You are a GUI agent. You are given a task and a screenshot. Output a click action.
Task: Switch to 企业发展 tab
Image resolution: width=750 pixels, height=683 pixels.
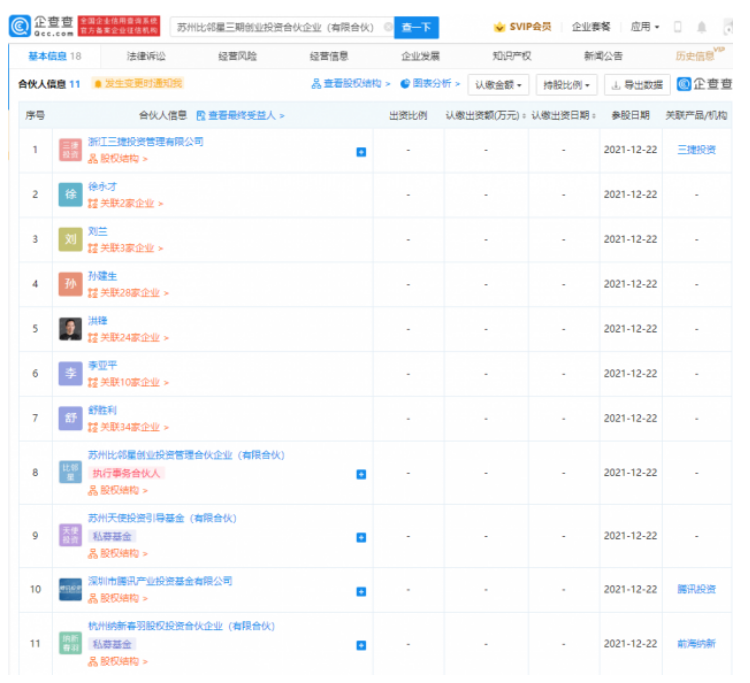pyautogui.click(x=420, y=56)
